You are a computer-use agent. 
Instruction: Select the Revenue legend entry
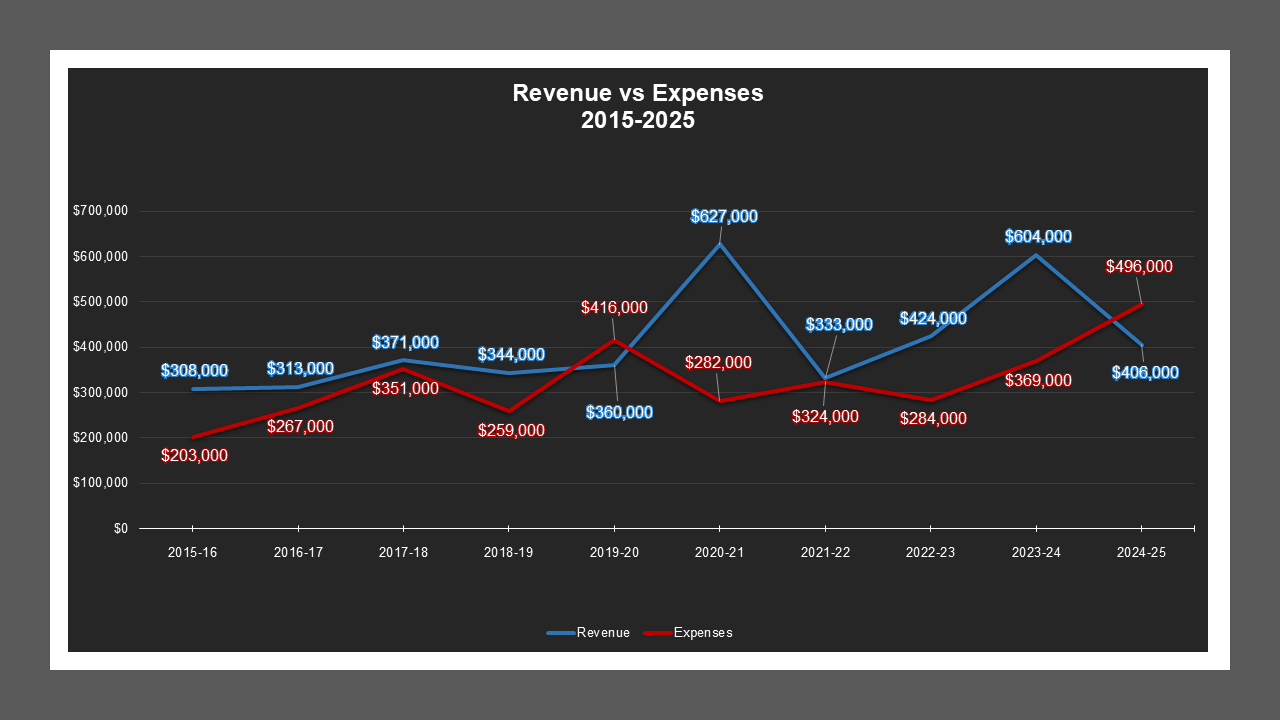pos(603,632)
